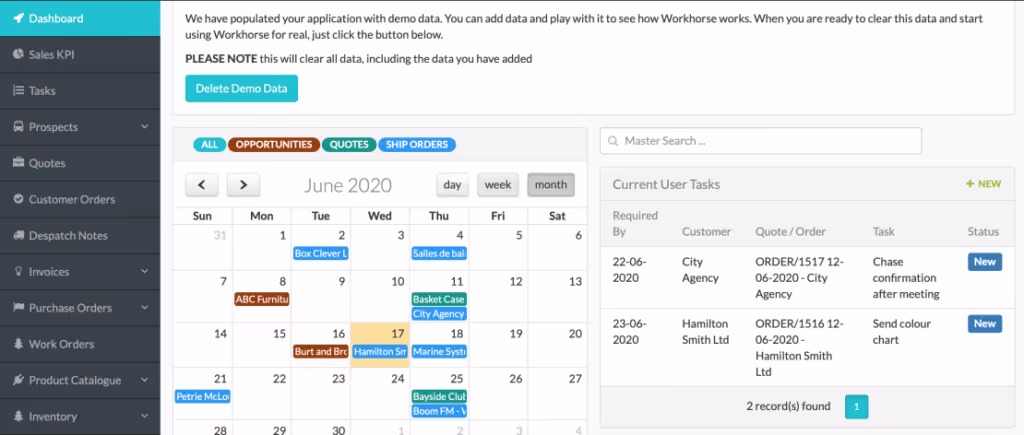Open the Box Clever event on June 2
The image size is (1024, 435).
[321, 253]
